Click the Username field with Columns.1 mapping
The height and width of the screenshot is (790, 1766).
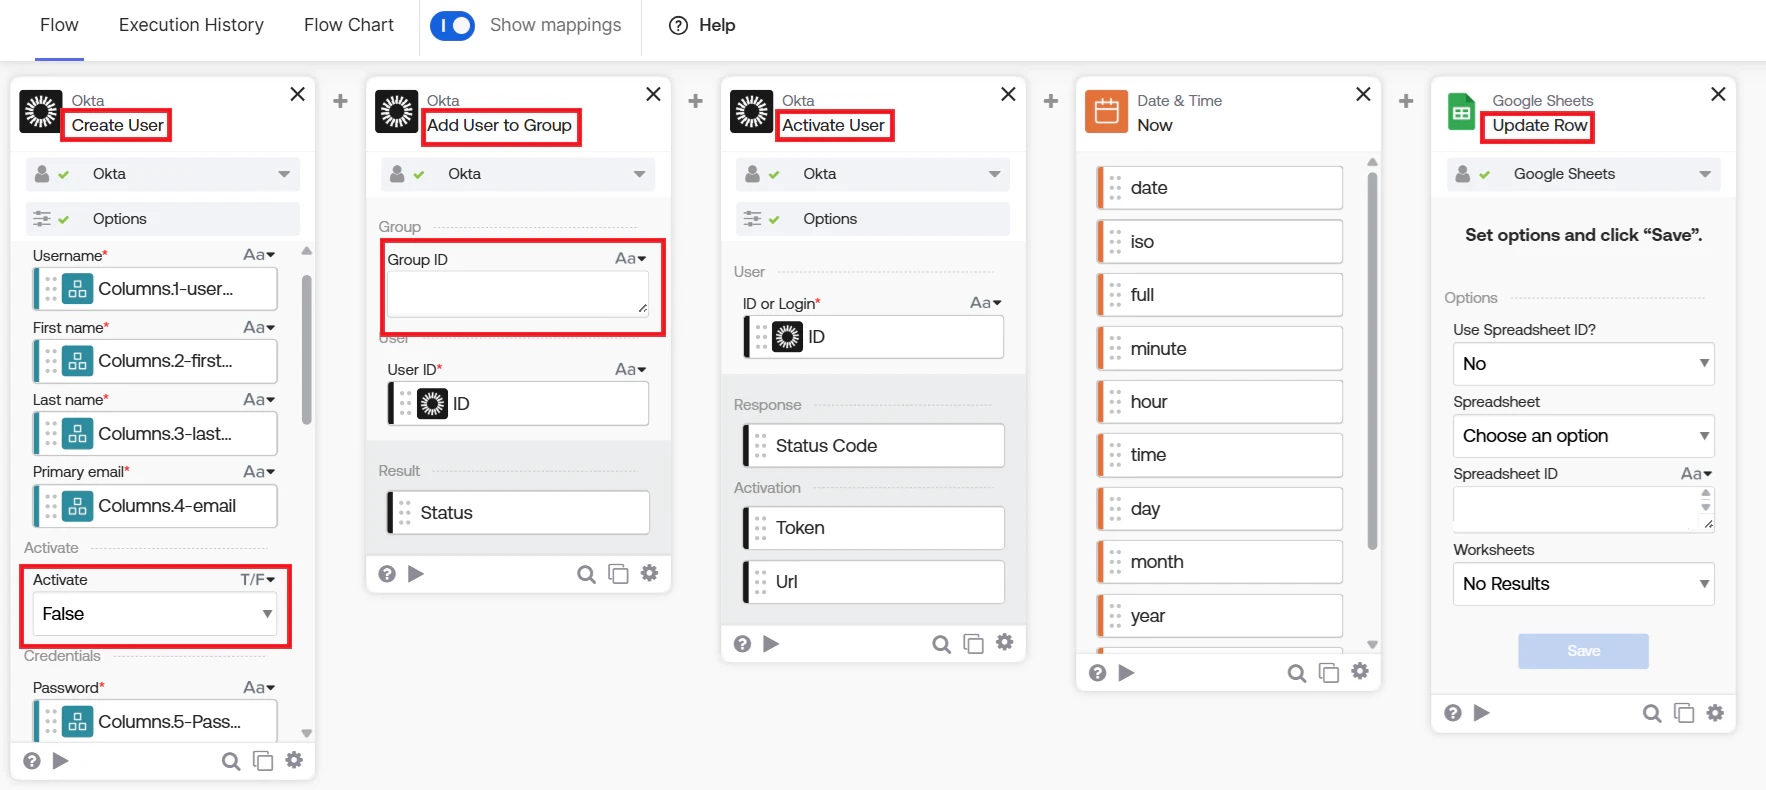[155, 289]
